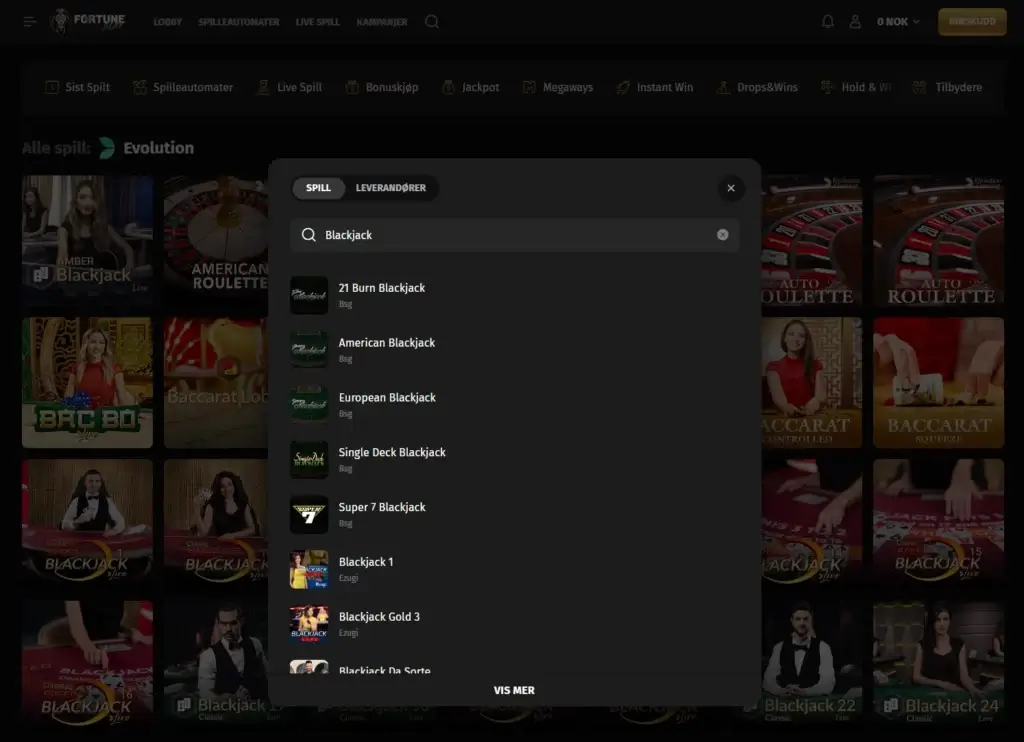1024x742 pixels.
Task: Click the gold deposit button in header
Action: (972, 22)
